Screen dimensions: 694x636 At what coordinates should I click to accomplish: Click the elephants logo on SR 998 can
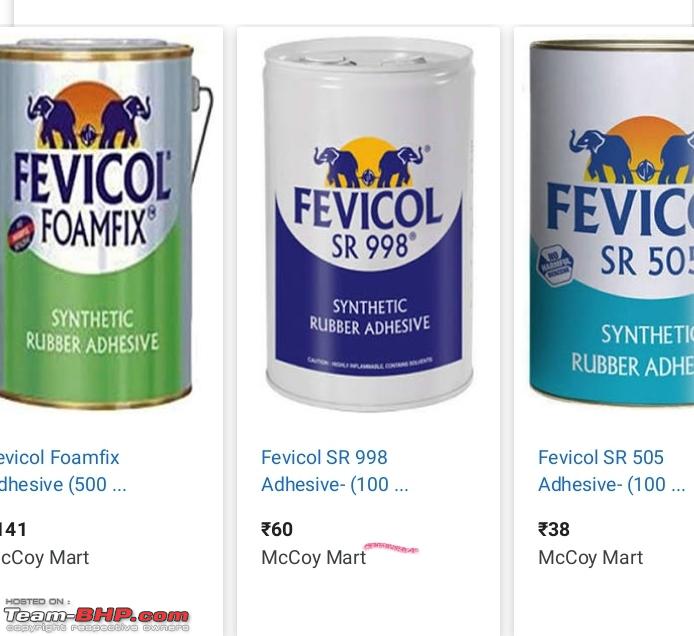click(x=368, y=163)
